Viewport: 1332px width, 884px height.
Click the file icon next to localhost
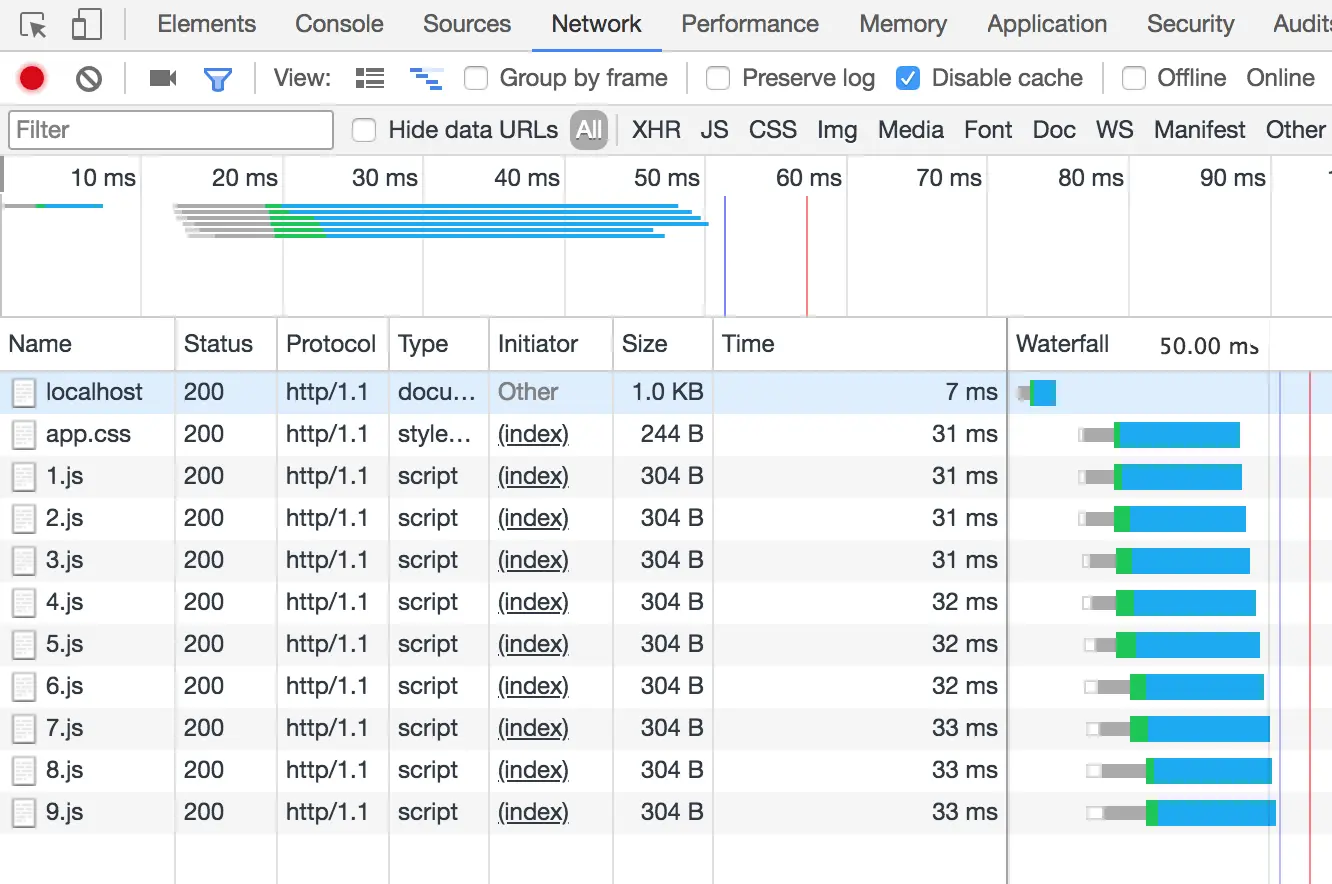point(23,393)
